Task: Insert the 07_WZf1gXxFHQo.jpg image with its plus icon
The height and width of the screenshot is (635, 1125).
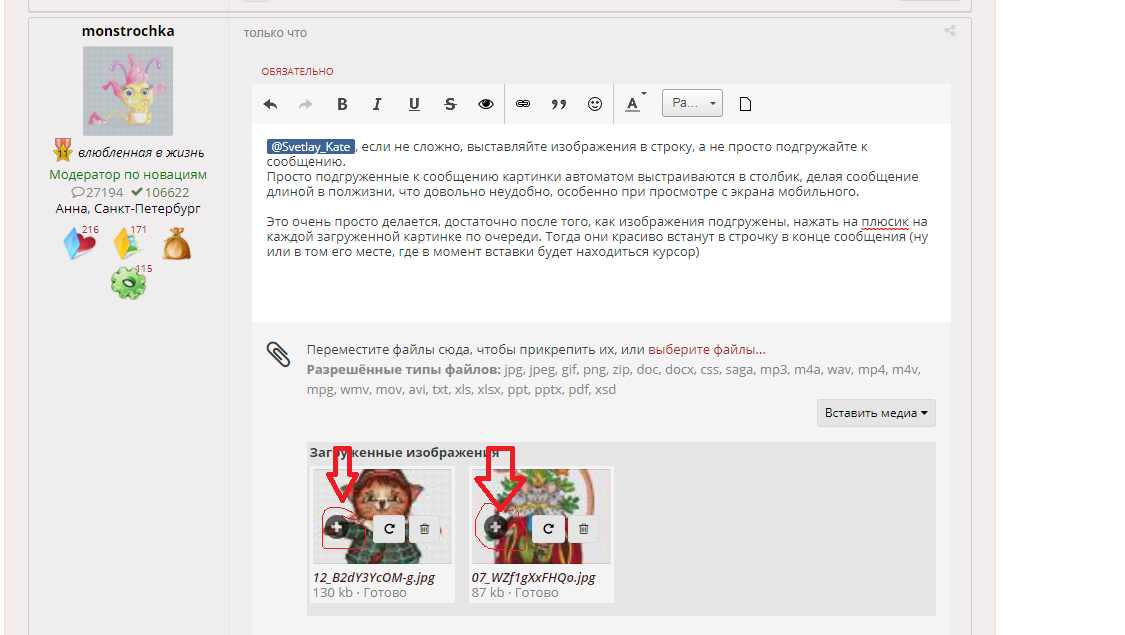Action: (495, 527)
